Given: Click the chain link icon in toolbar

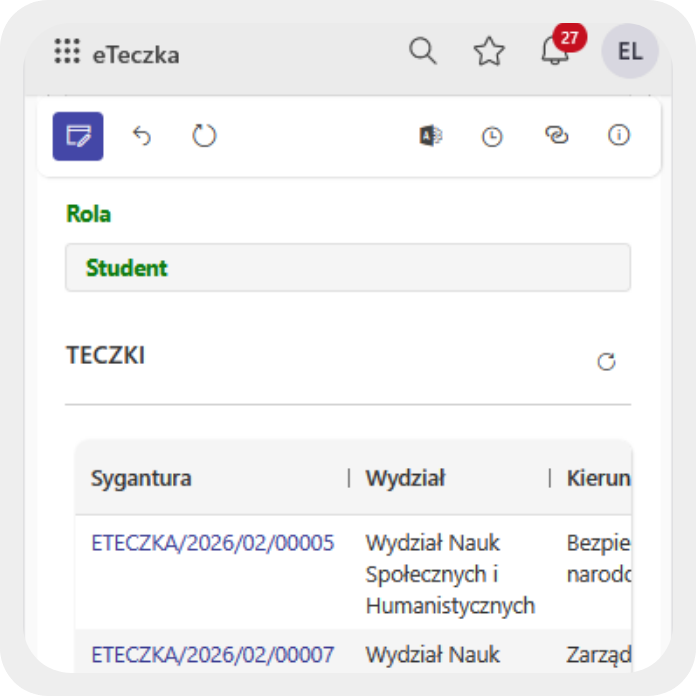Looking at the screenshot, I should 556,136.
